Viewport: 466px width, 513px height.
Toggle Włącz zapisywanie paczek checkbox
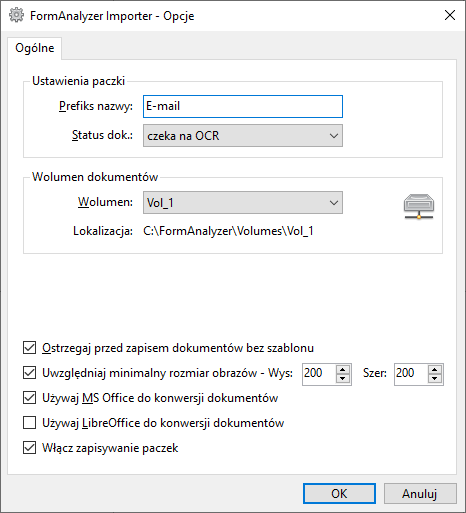pyautogui.click(x=29, y=448)
